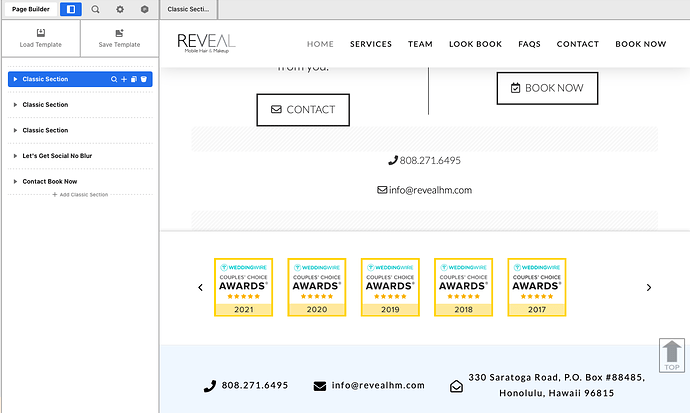Expand the Contact Book Now section
The image size is (690, 413).
tap(15, 182)
